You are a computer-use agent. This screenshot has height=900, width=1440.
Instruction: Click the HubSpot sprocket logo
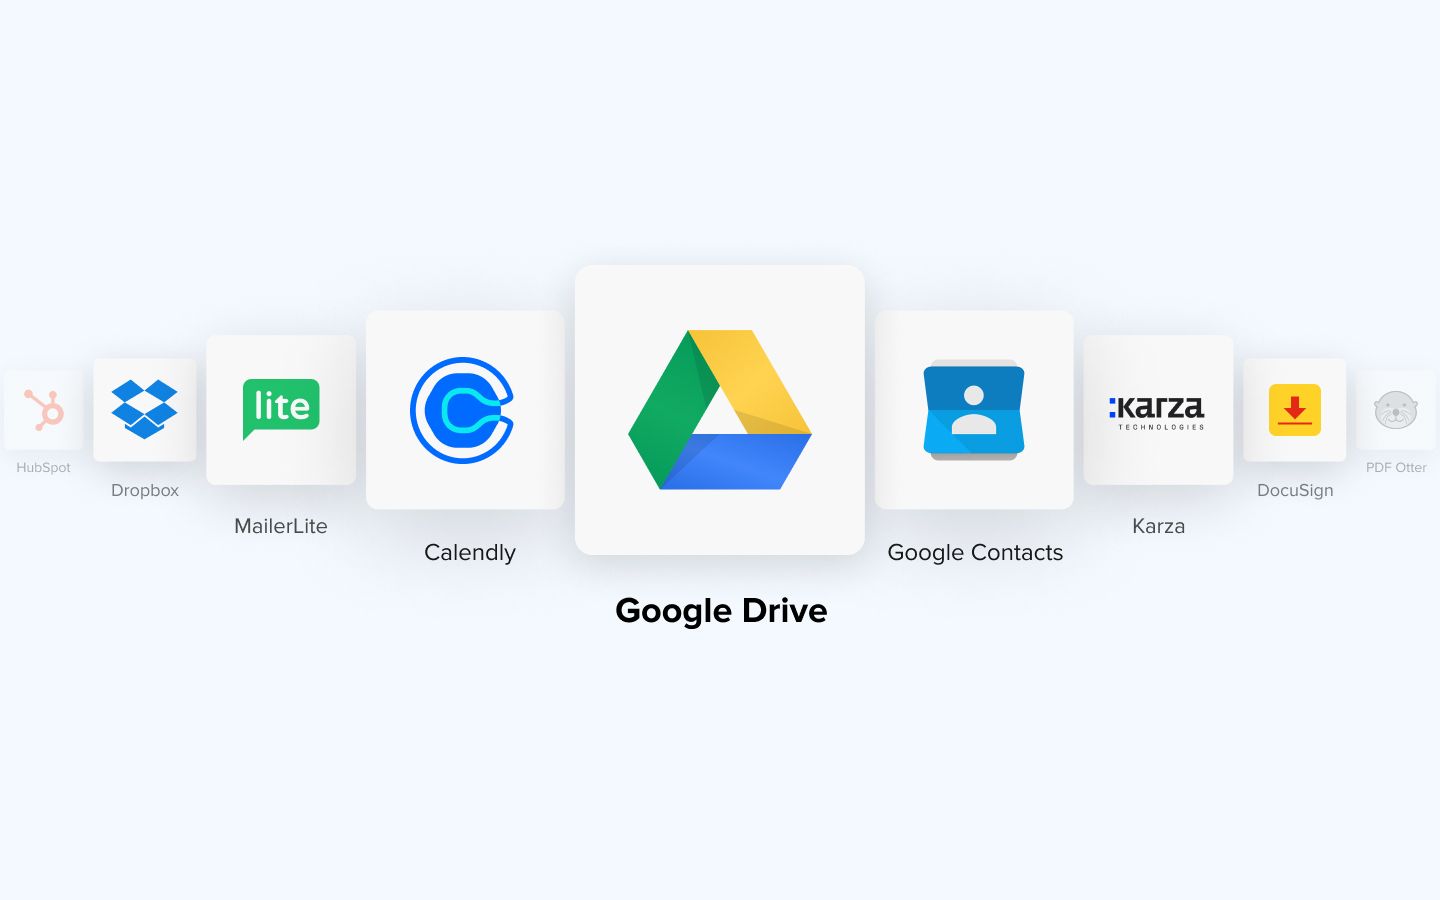pos(43,409)
